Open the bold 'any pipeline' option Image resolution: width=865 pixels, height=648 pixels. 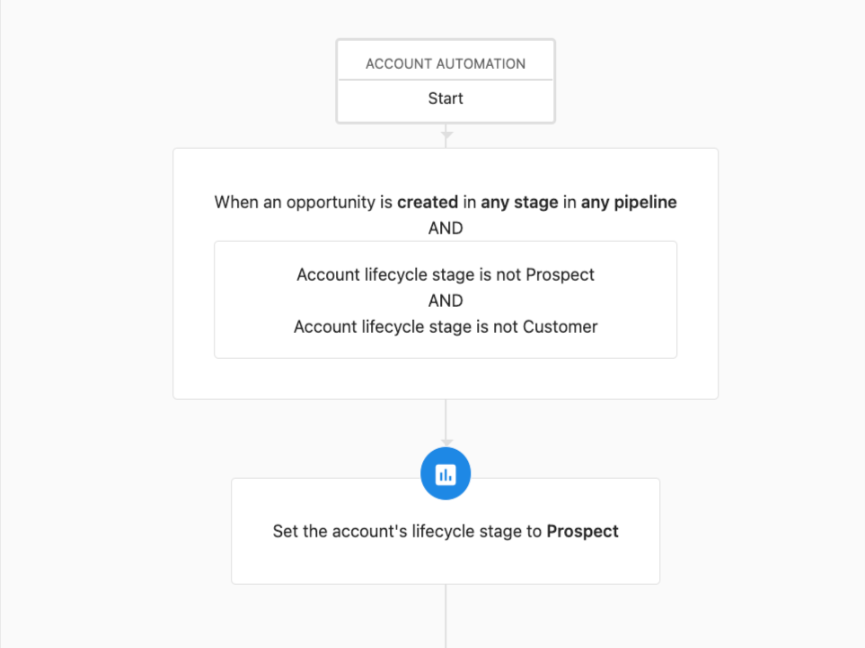pyautogui.click(x=628, y=202)
